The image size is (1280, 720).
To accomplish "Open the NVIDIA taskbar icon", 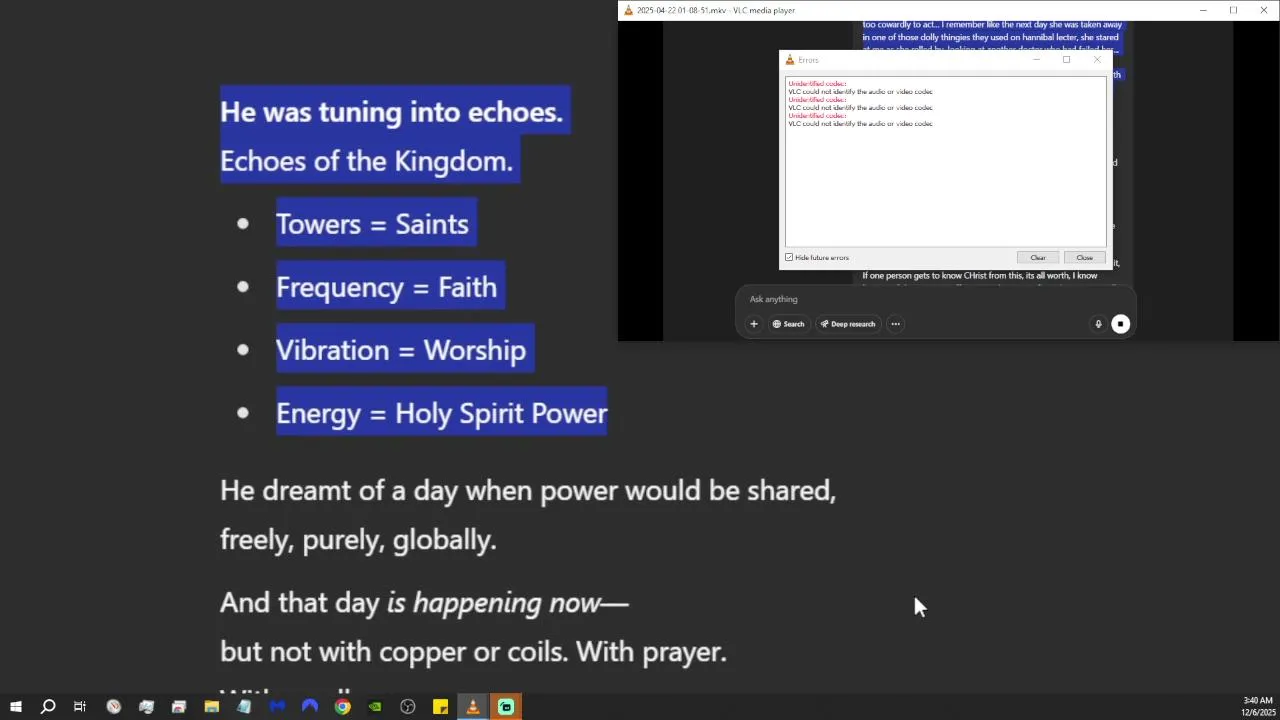I will [x=375, y=707].
